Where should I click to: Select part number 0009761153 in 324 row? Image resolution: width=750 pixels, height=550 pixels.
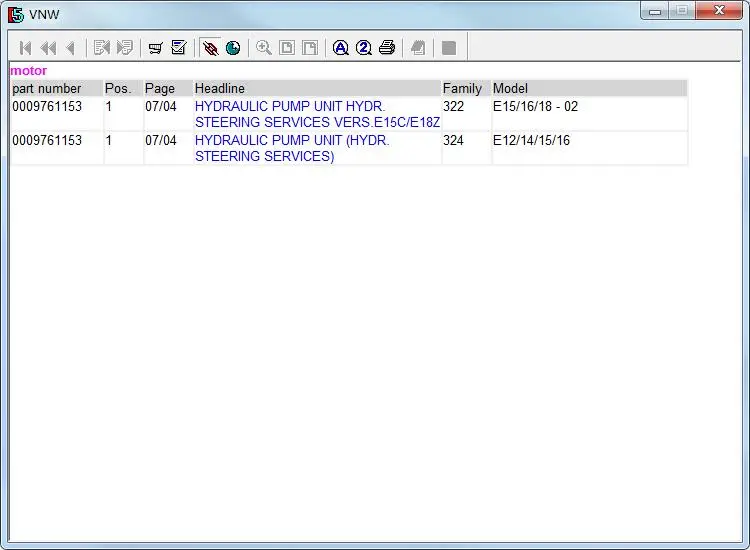pyautogui.click(x=47, y=140)
